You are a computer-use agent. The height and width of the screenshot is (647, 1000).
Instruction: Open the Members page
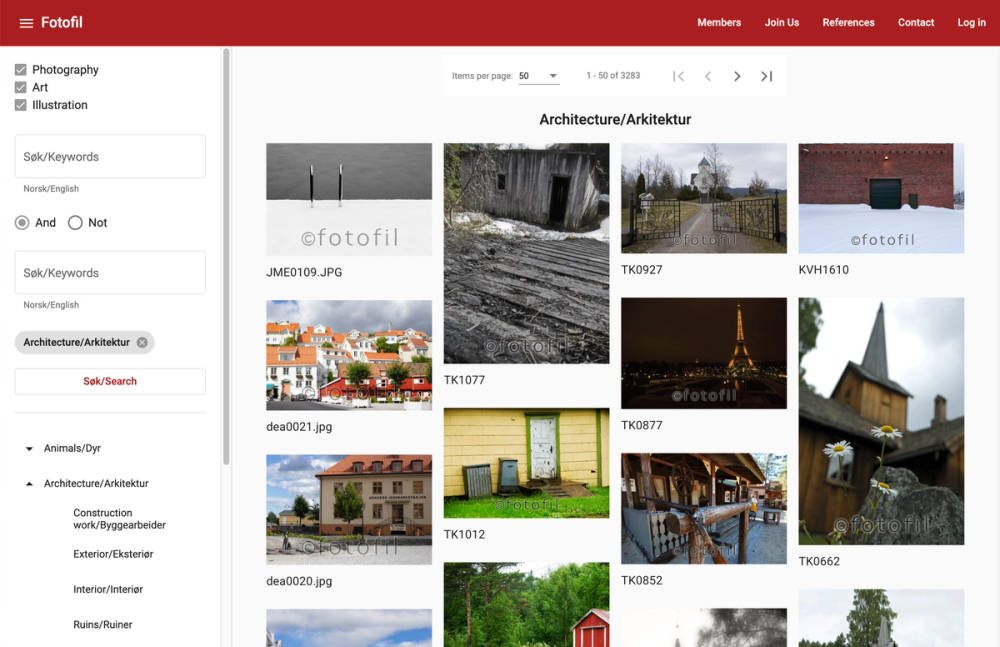coord(719,23)
